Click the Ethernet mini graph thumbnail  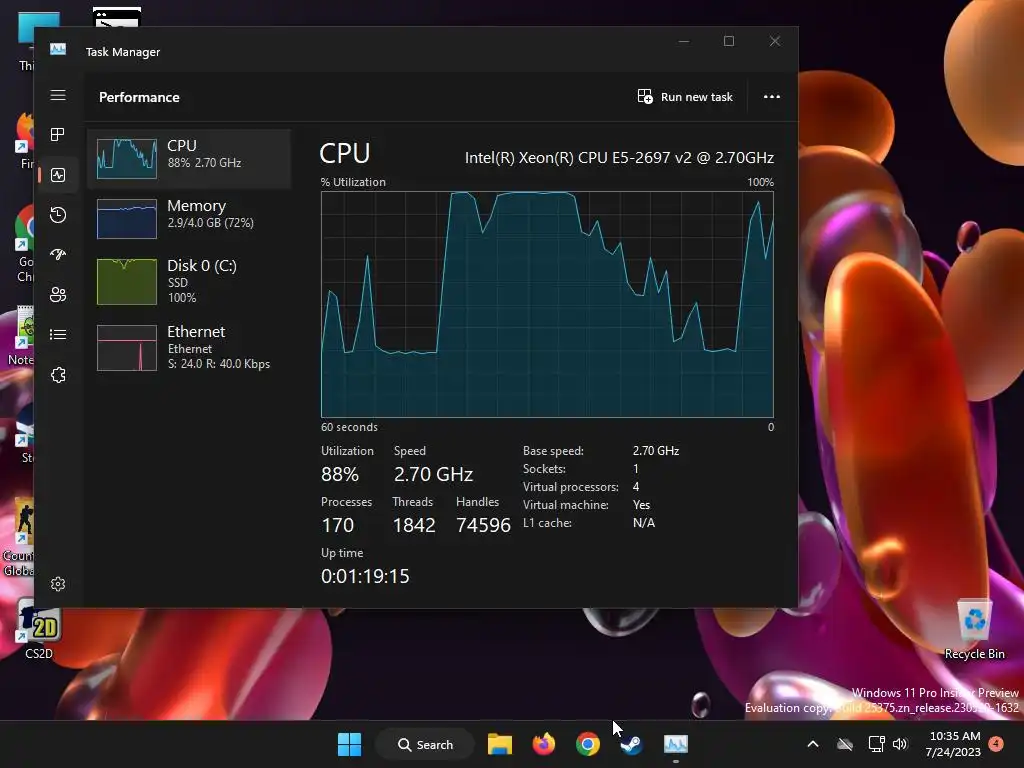point(127,347)
